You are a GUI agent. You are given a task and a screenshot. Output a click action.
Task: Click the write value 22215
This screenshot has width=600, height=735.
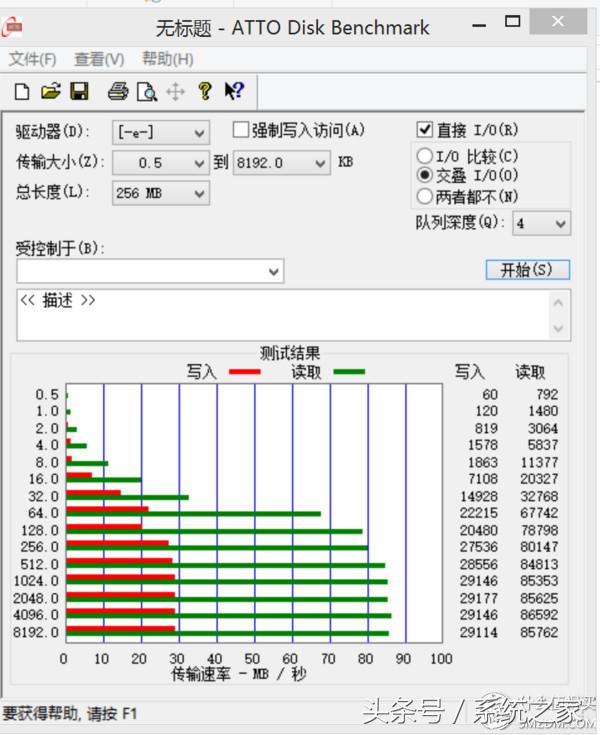(479, 513)
